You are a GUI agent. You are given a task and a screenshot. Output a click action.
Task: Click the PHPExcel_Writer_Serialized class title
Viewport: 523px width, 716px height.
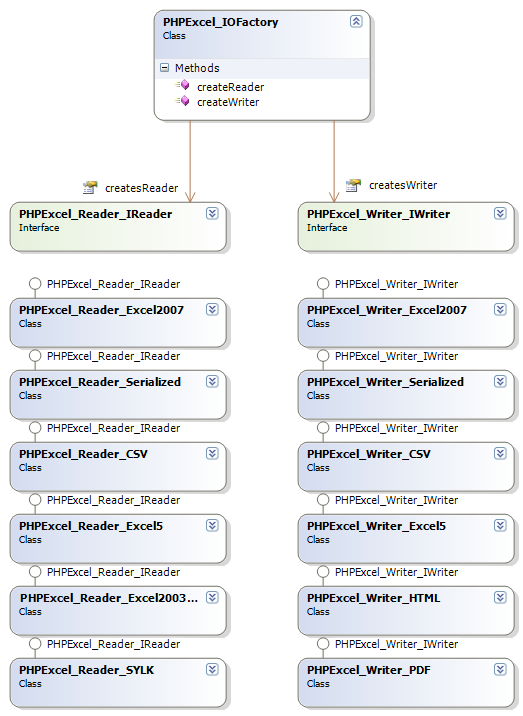tap(385, 382)
